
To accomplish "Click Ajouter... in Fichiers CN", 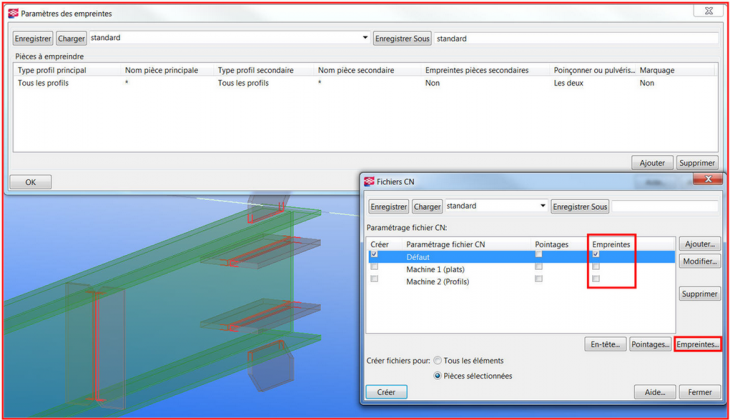I will coord(700,244).
